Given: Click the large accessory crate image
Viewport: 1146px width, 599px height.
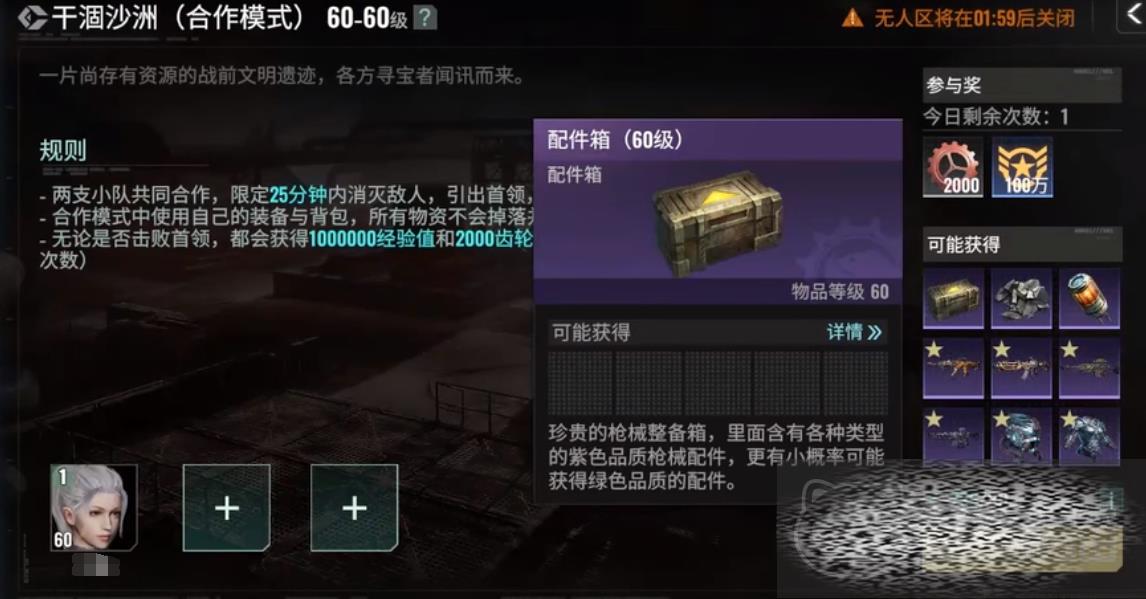Looking at the screenshot, I should (x=717, y=222).
